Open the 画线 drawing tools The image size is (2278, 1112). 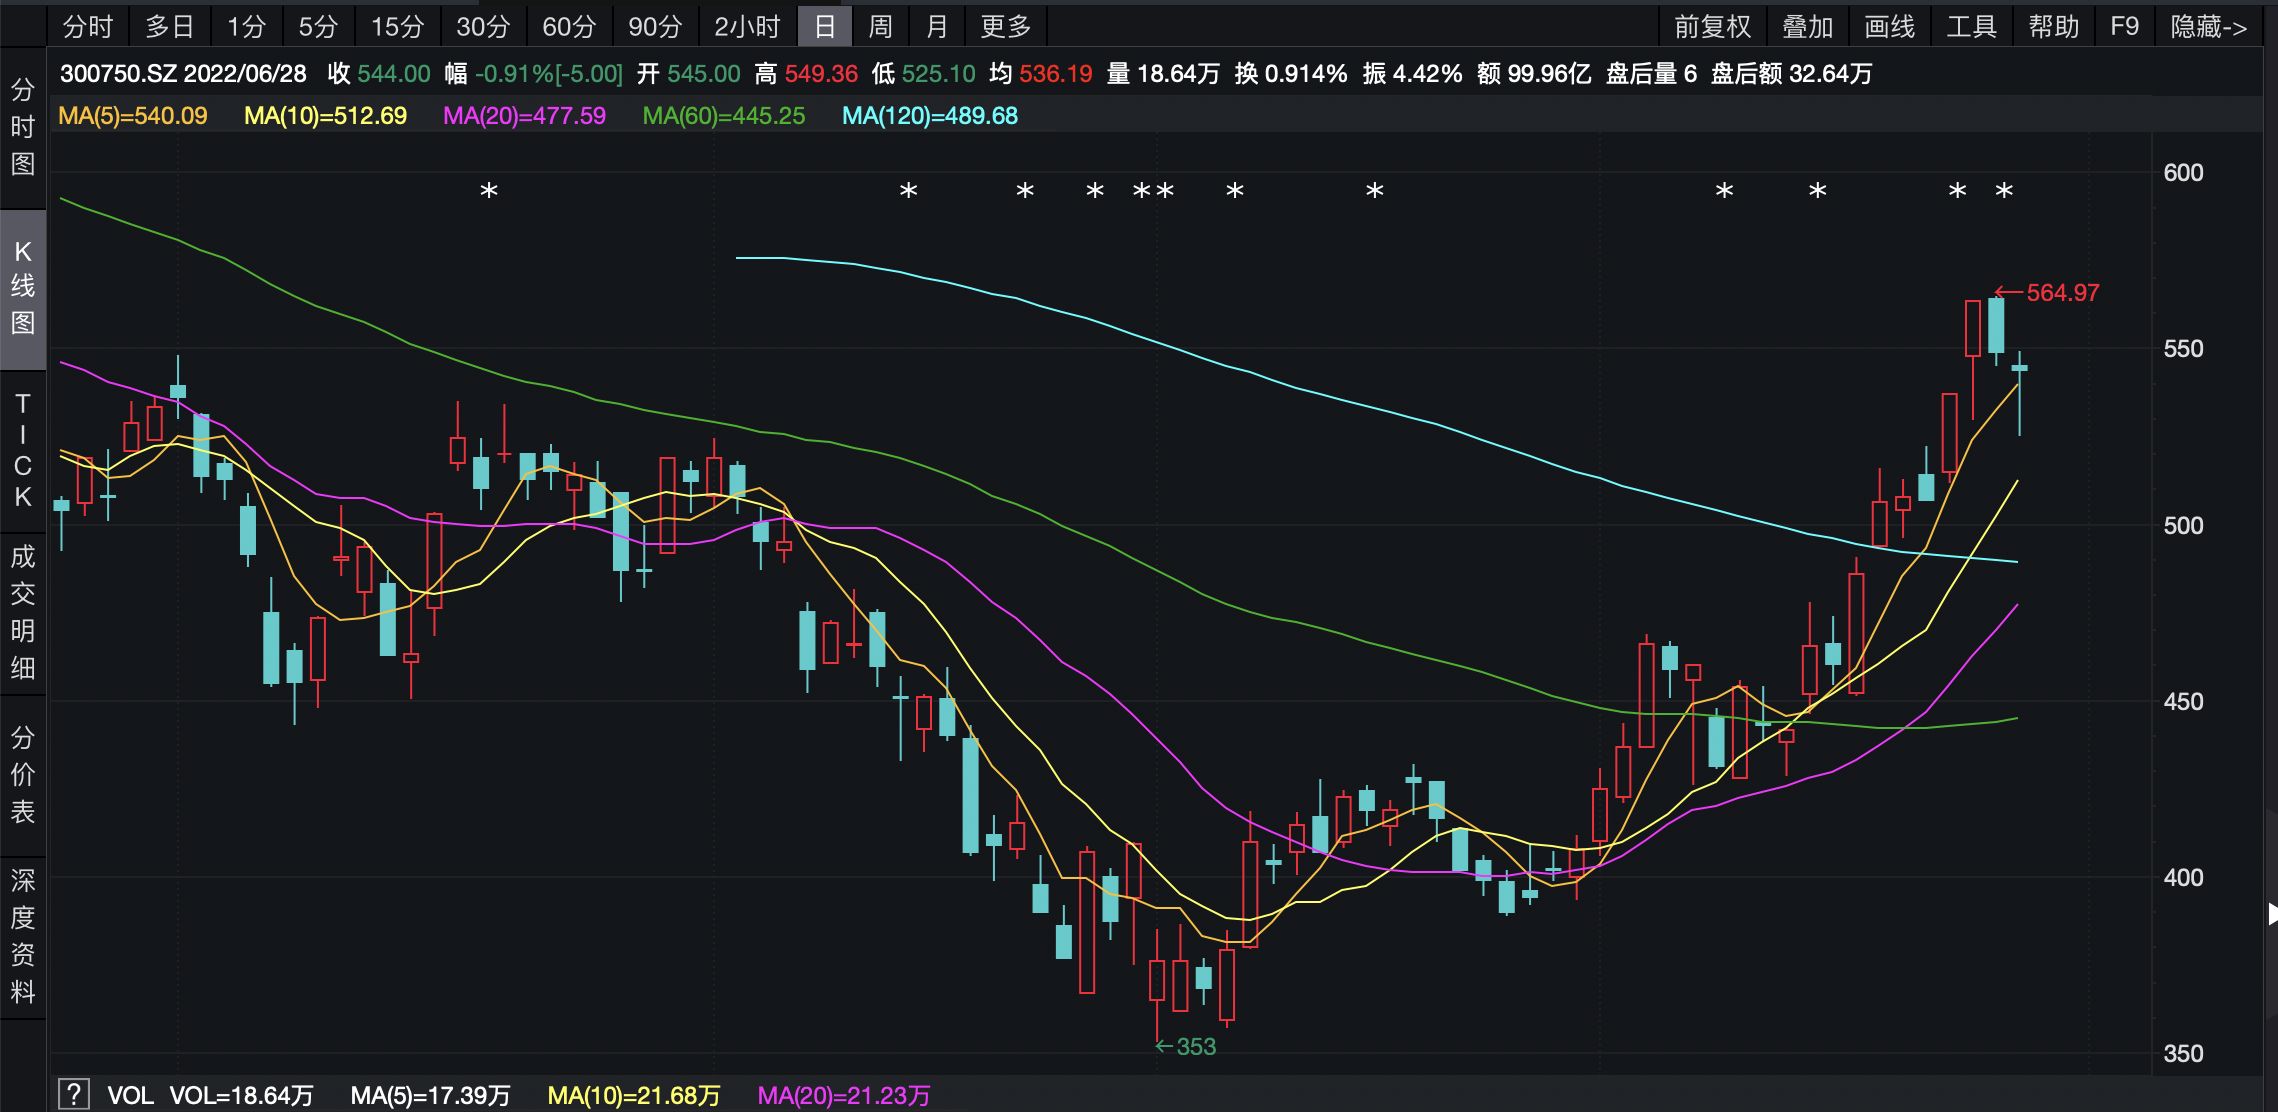click(x=1889, y=26)
